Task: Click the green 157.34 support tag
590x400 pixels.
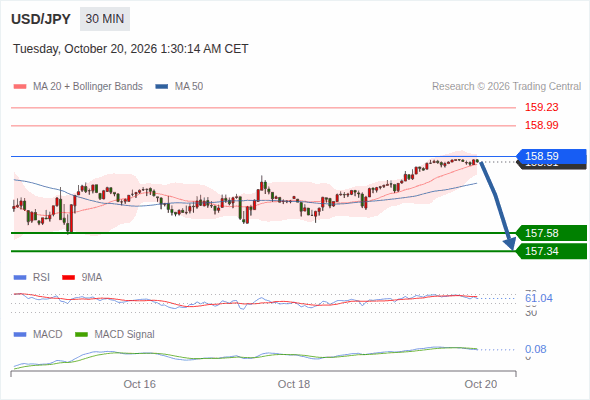Action: point(551,251)
